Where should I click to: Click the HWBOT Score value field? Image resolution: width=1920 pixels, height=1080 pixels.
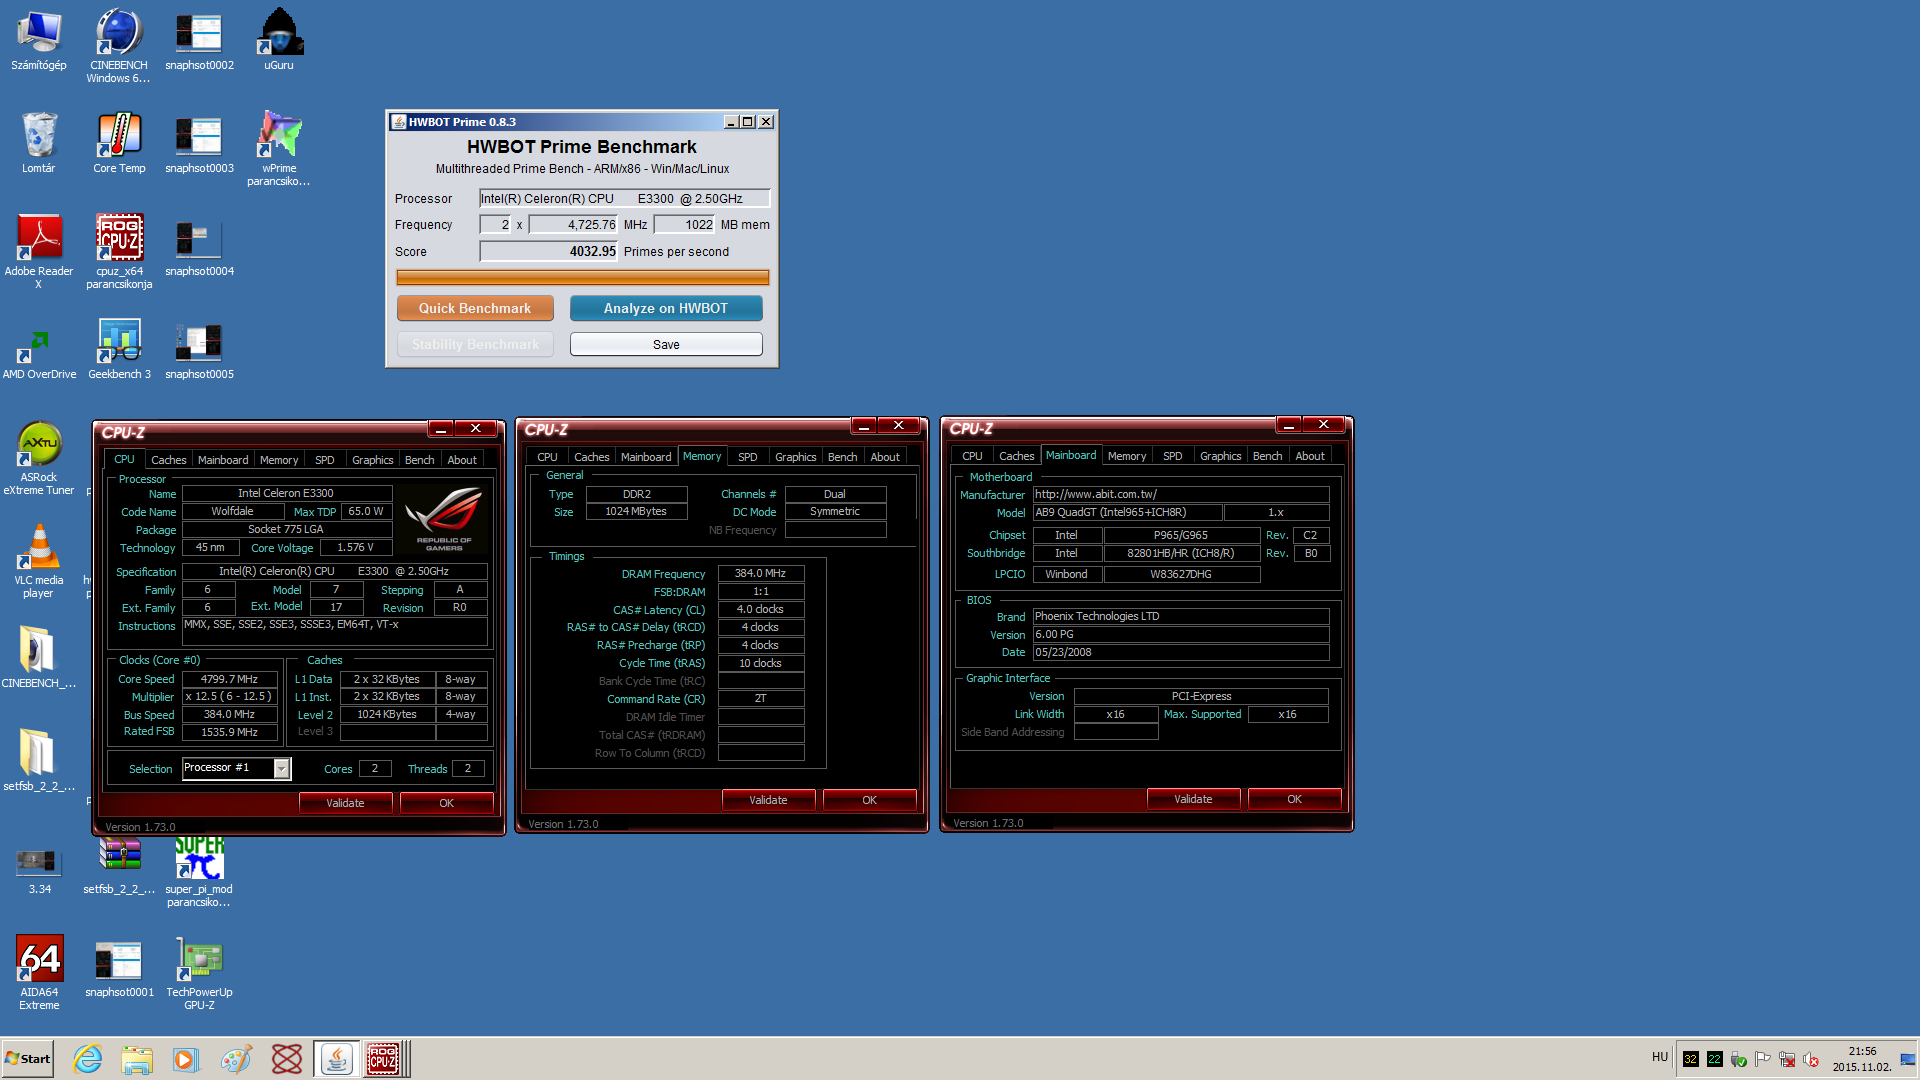(x=549, y=252)
